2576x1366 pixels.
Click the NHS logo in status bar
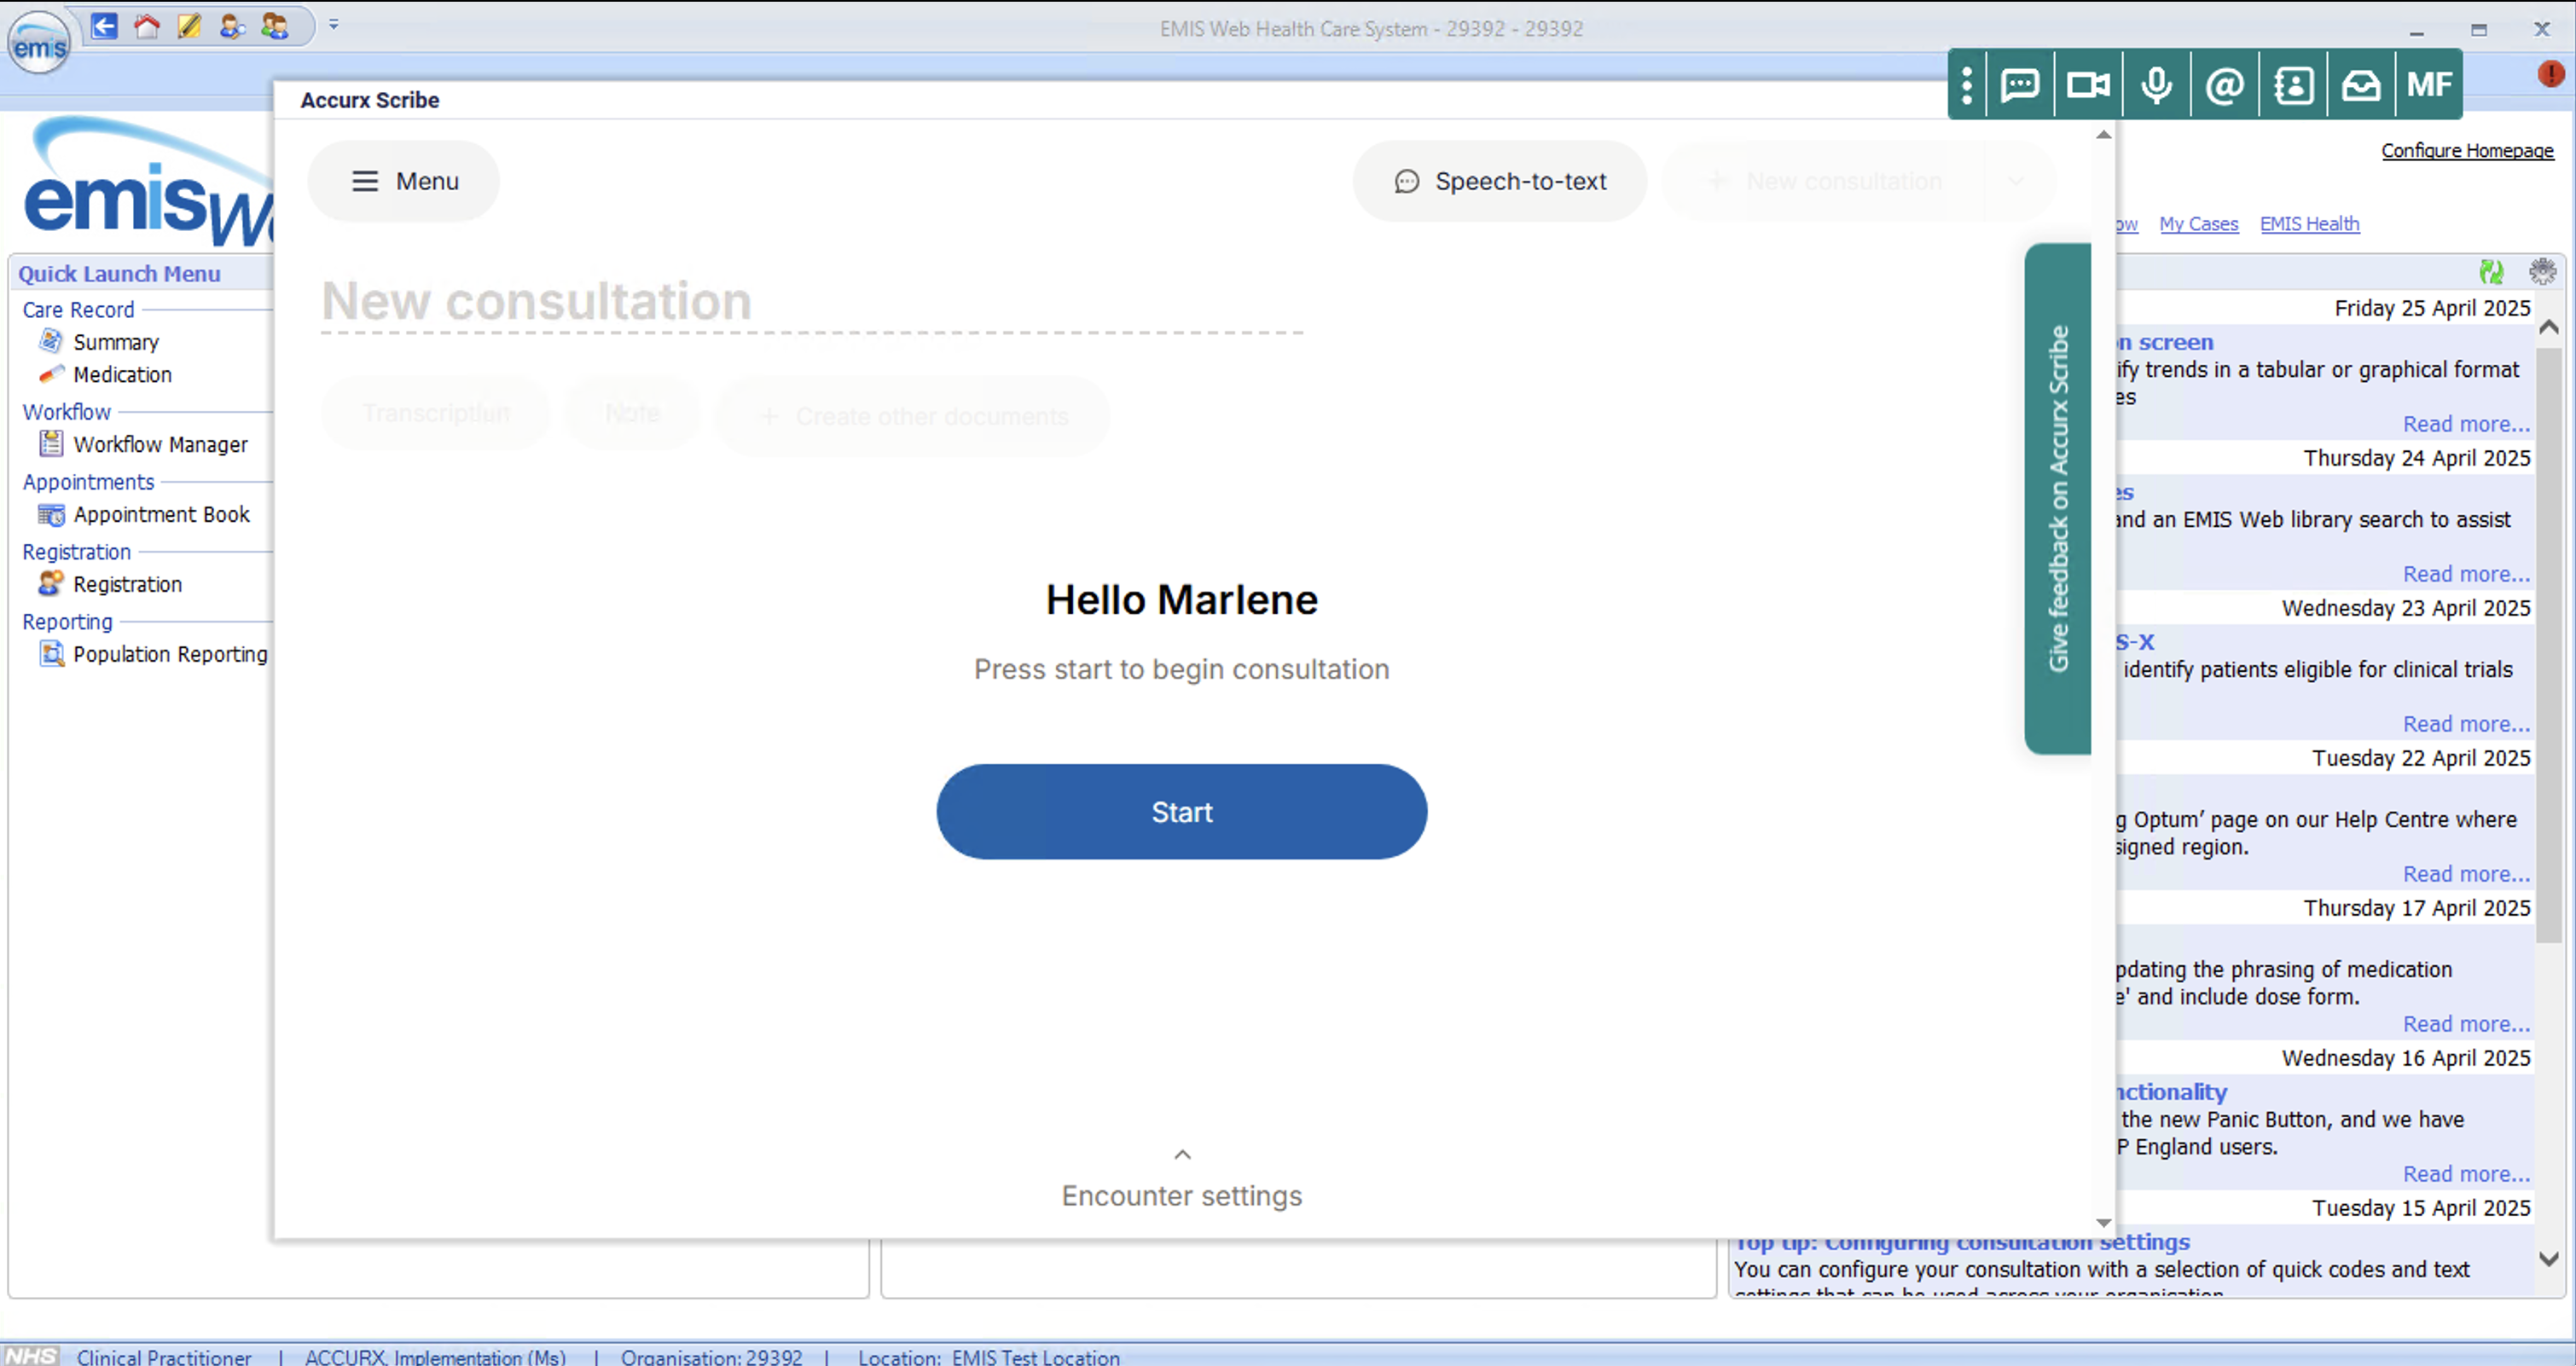pos(32,1356)
